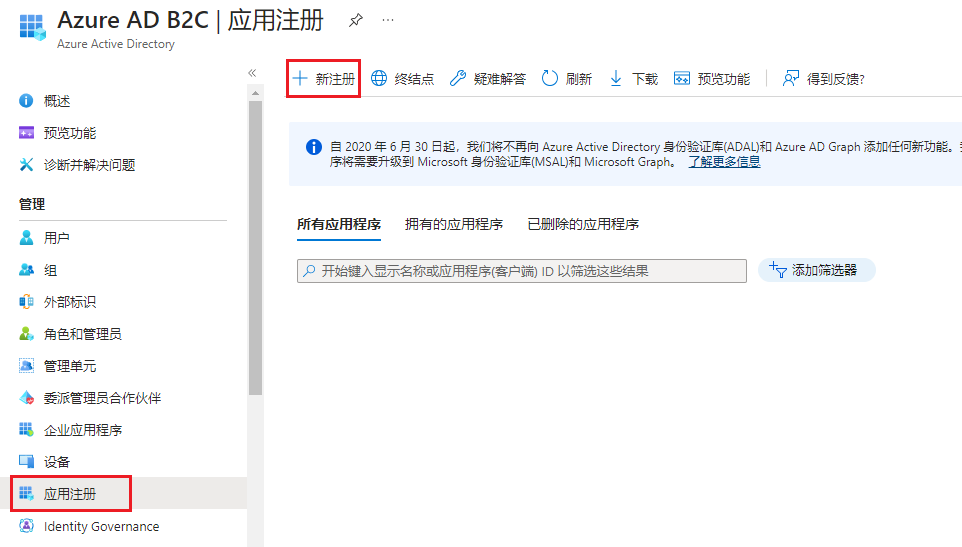
Task: Click the sidebar scrollbar thumb
Action: pyautogui.click(x=255, y=248)
